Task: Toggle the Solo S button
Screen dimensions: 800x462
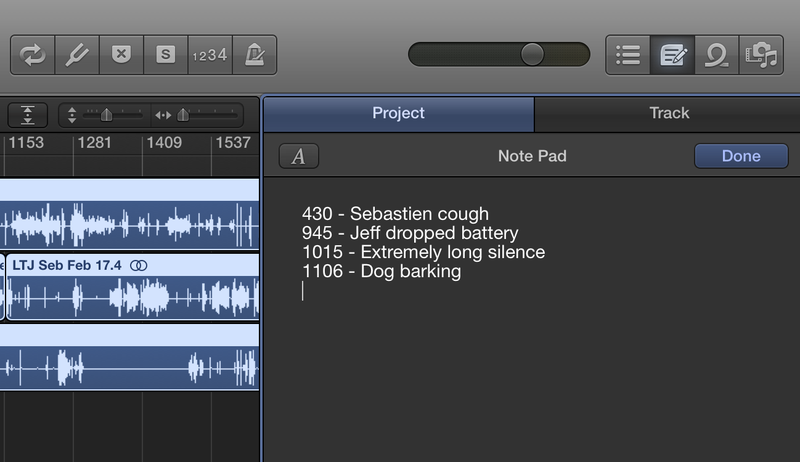Action: 166,55
